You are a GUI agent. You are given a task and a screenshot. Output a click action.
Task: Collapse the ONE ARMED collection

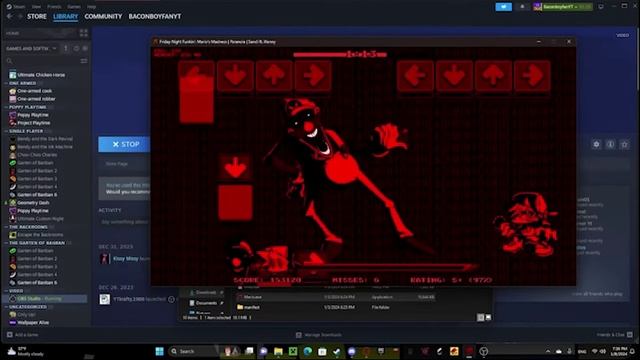[x=6, y=83]
